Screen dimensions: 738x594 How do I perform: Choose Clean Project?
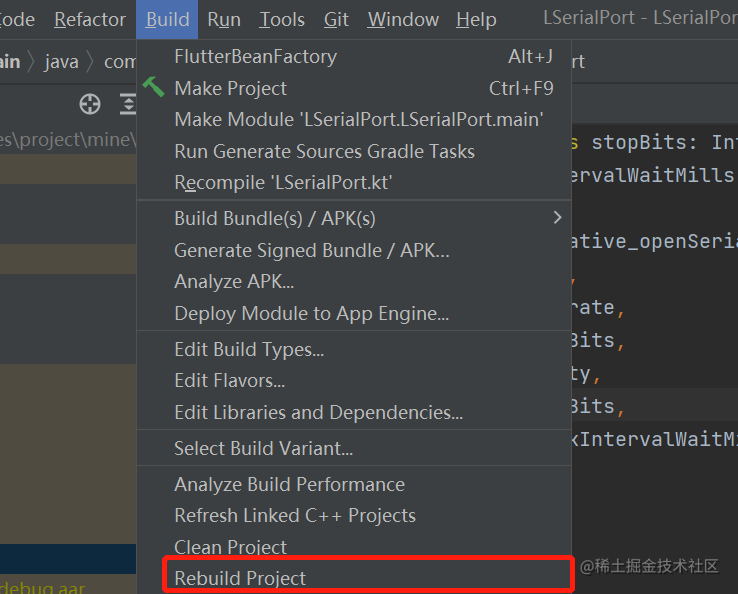coord(354,545)
